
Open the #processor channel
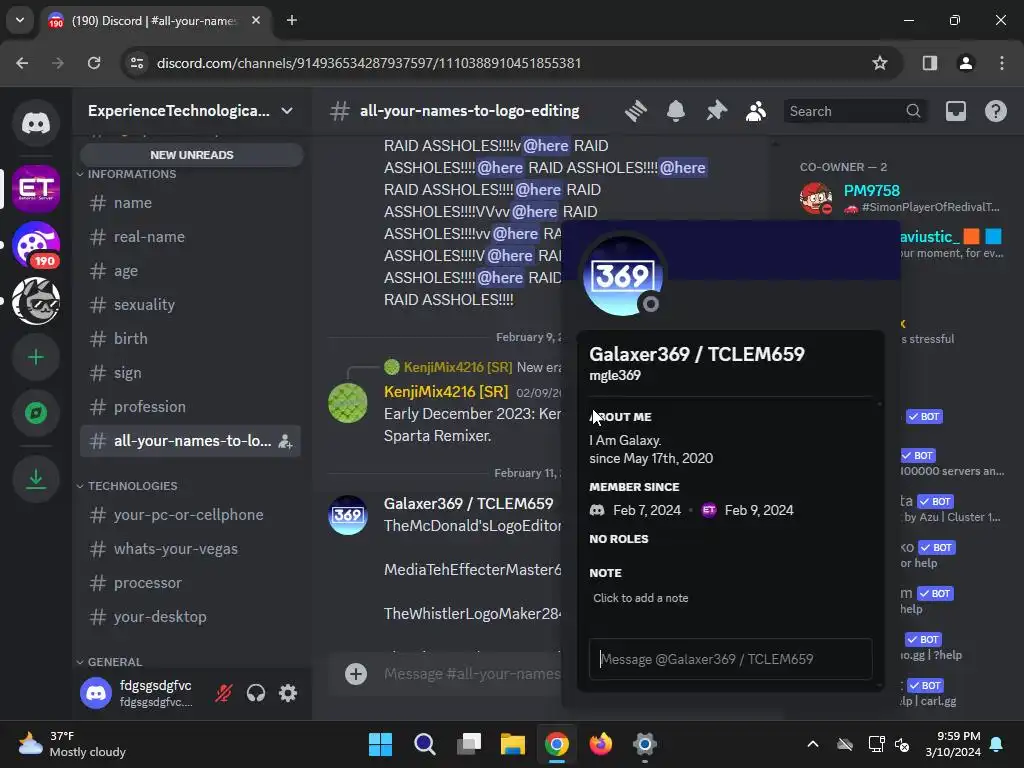[x=190, y=583]
